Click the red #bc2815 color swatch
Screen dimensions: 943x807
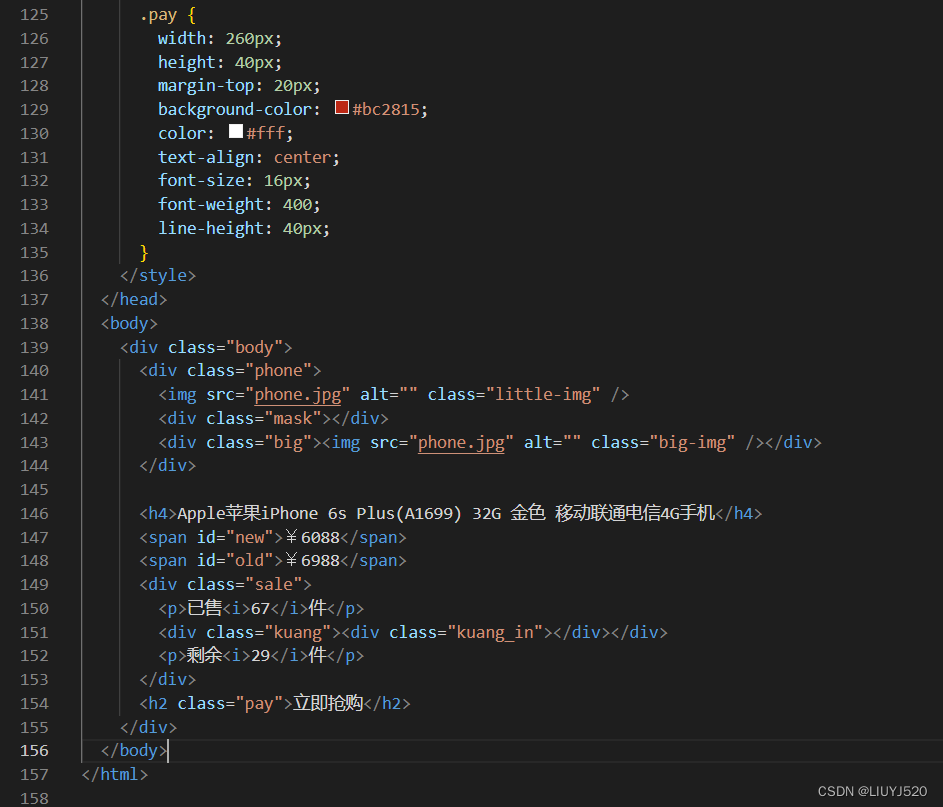click(x=342, y=108)
